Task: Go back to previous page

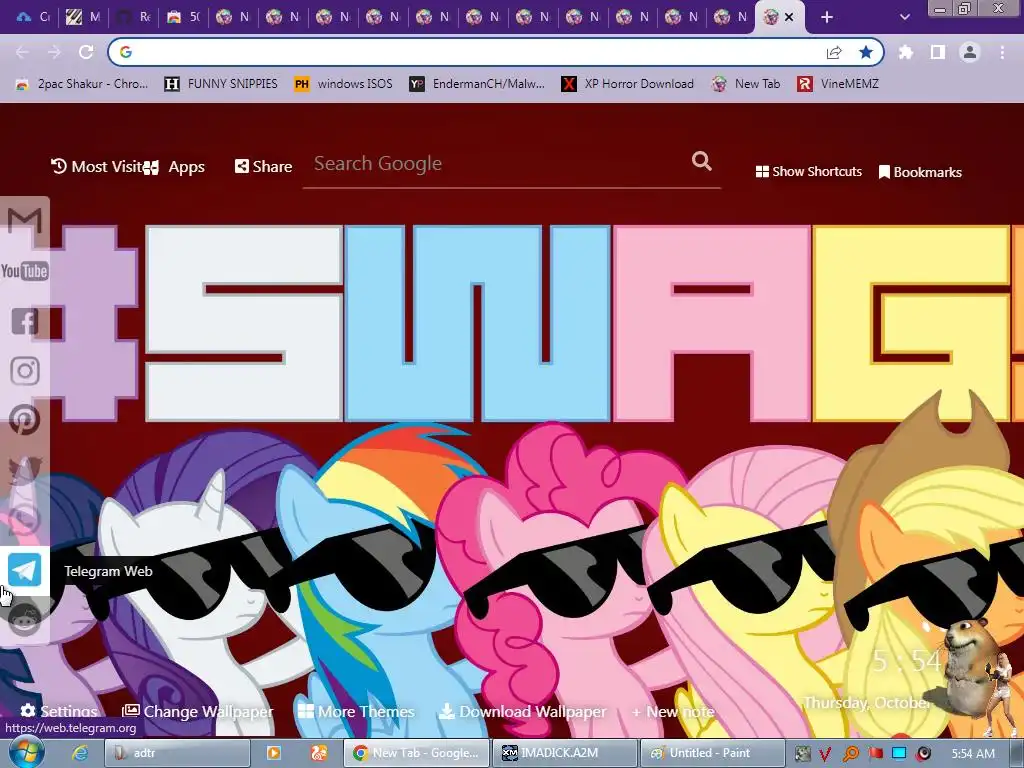Action: coord(22,52)
